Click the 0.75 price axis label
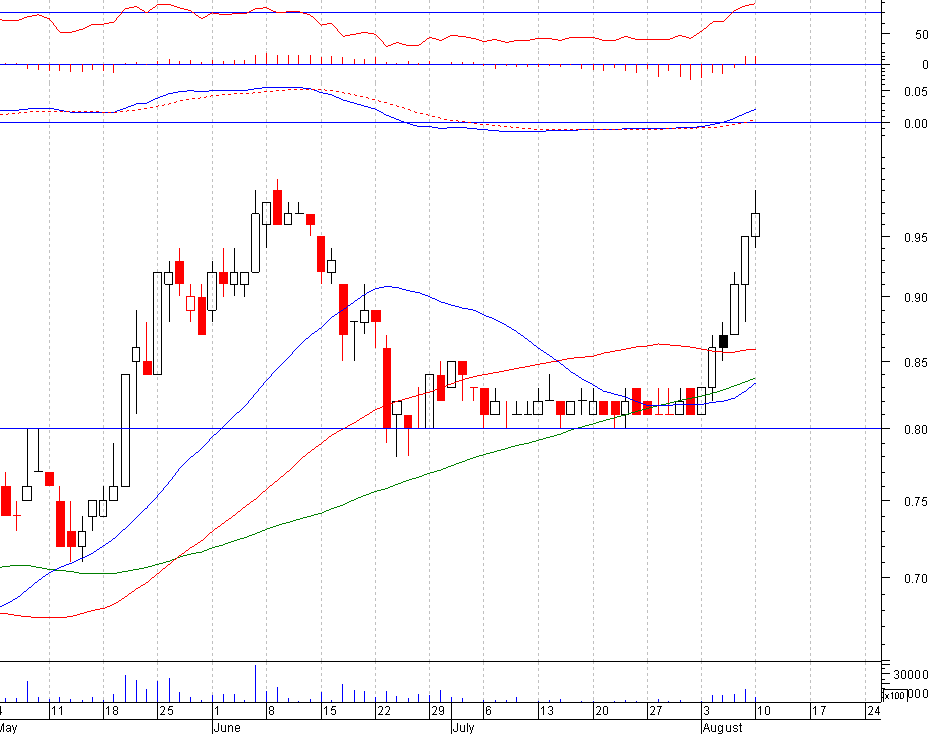 pyautogui.click(x=915, y=502)
